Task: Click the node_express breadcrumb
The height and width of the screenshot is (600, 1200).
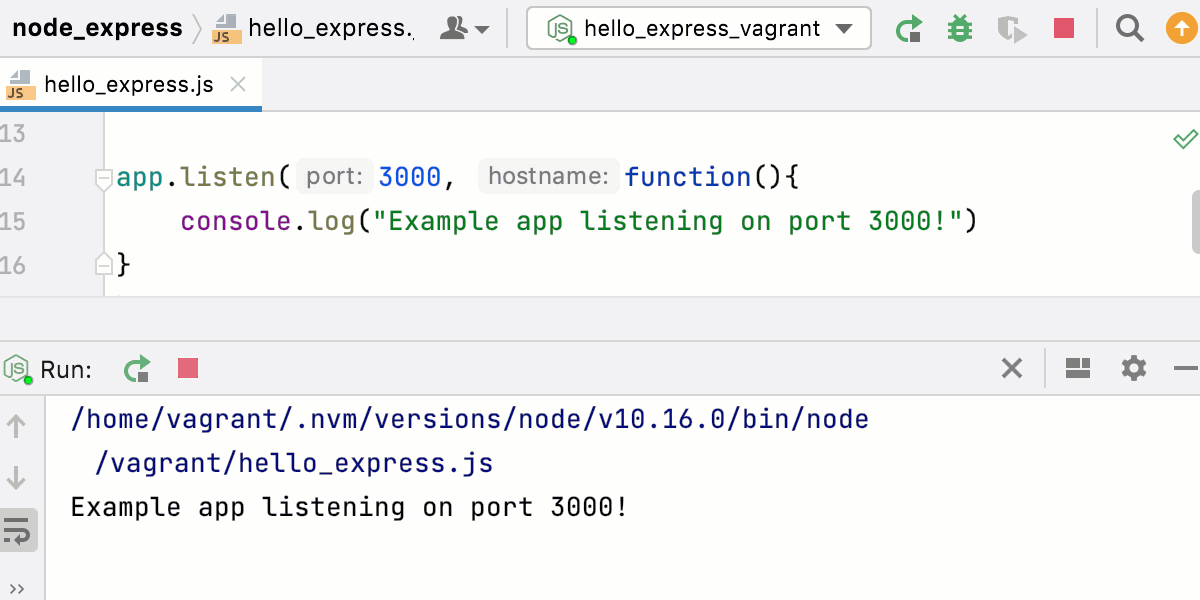Action: point(96,28)
